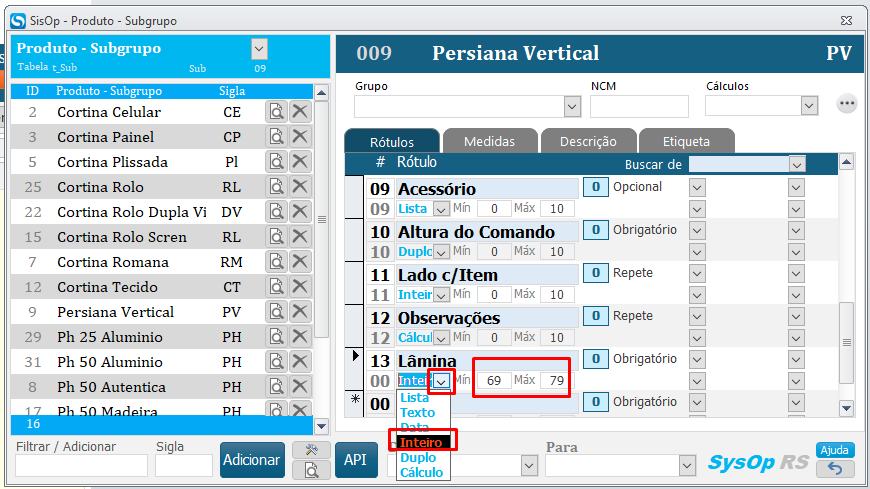This screenshot has width=870, height=489.
Task: Open the type dropdown for Altura do Comando
Action: (x=440, y=252)
